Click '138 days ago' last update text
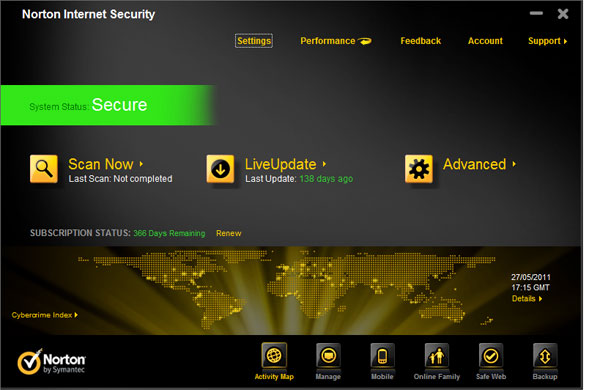600x390 pixels. tap(326, 179)
